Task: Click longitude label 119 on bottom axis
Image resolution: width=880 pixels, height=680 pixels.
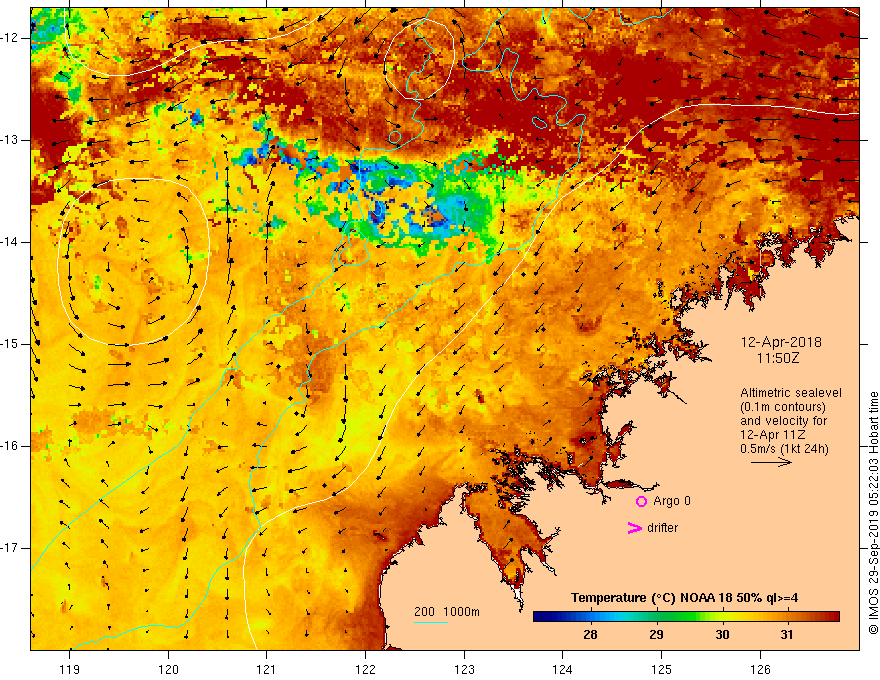Action: point(70,669)
